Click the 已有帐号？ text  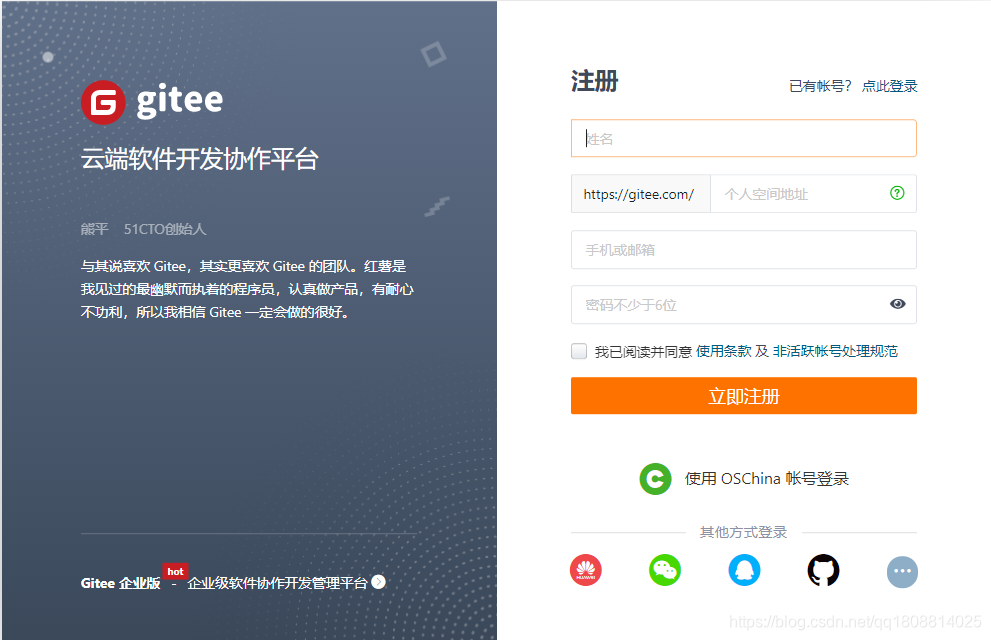coord(820,86)
